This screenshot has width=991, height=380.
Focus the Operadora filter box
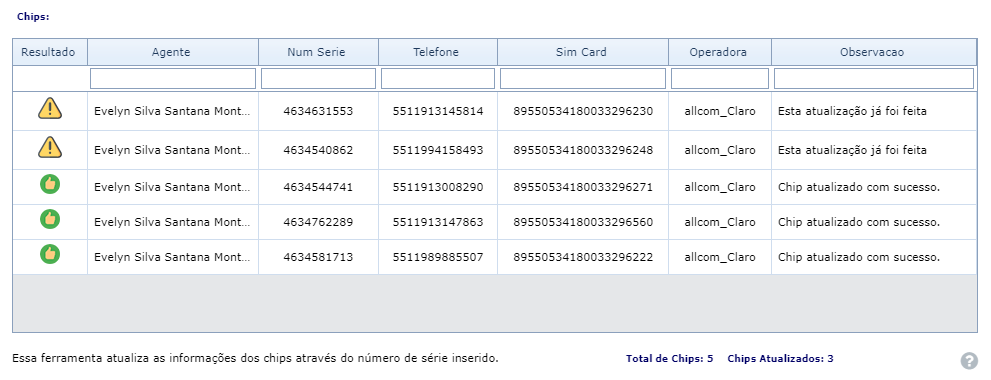click(719, 78)
